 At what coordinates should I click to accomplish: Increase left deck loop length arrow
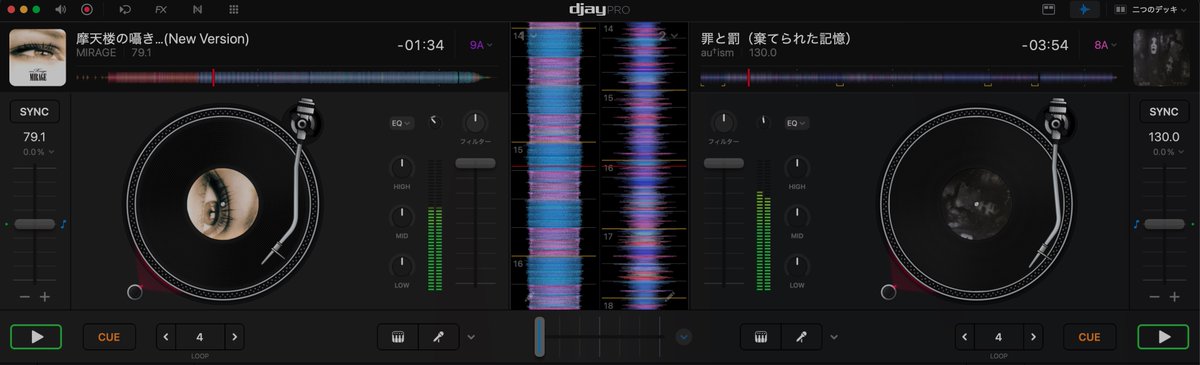tap(235, 337)
